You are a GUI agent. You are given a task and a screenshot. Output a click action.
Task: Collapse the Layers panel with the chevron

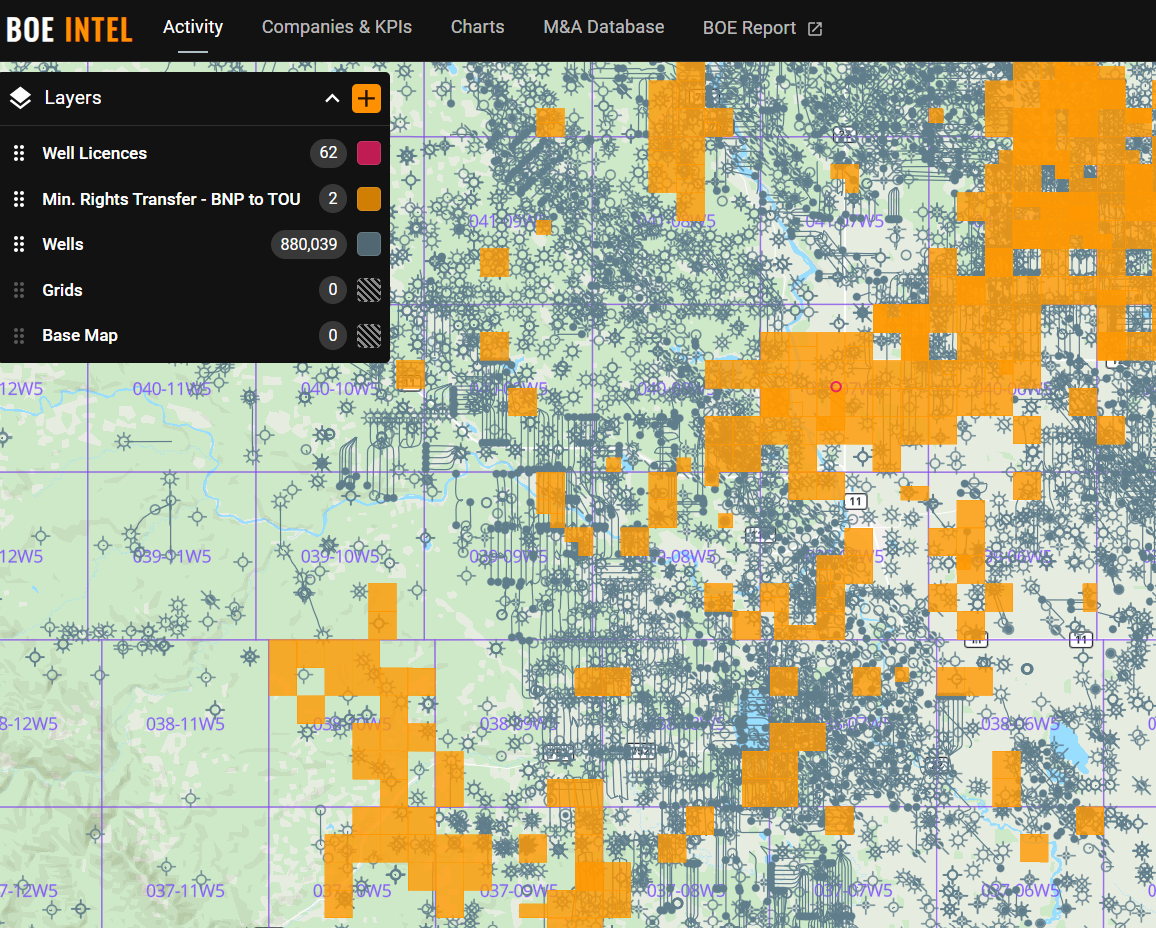coord(332,98)
